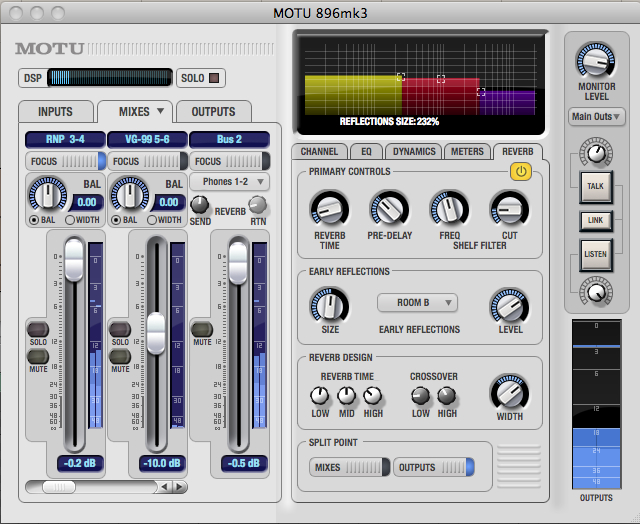The width and height of the screenshot is (640, 524).
Task: Open the Phones 1-2 output dropdown
Action: point(229,182)
